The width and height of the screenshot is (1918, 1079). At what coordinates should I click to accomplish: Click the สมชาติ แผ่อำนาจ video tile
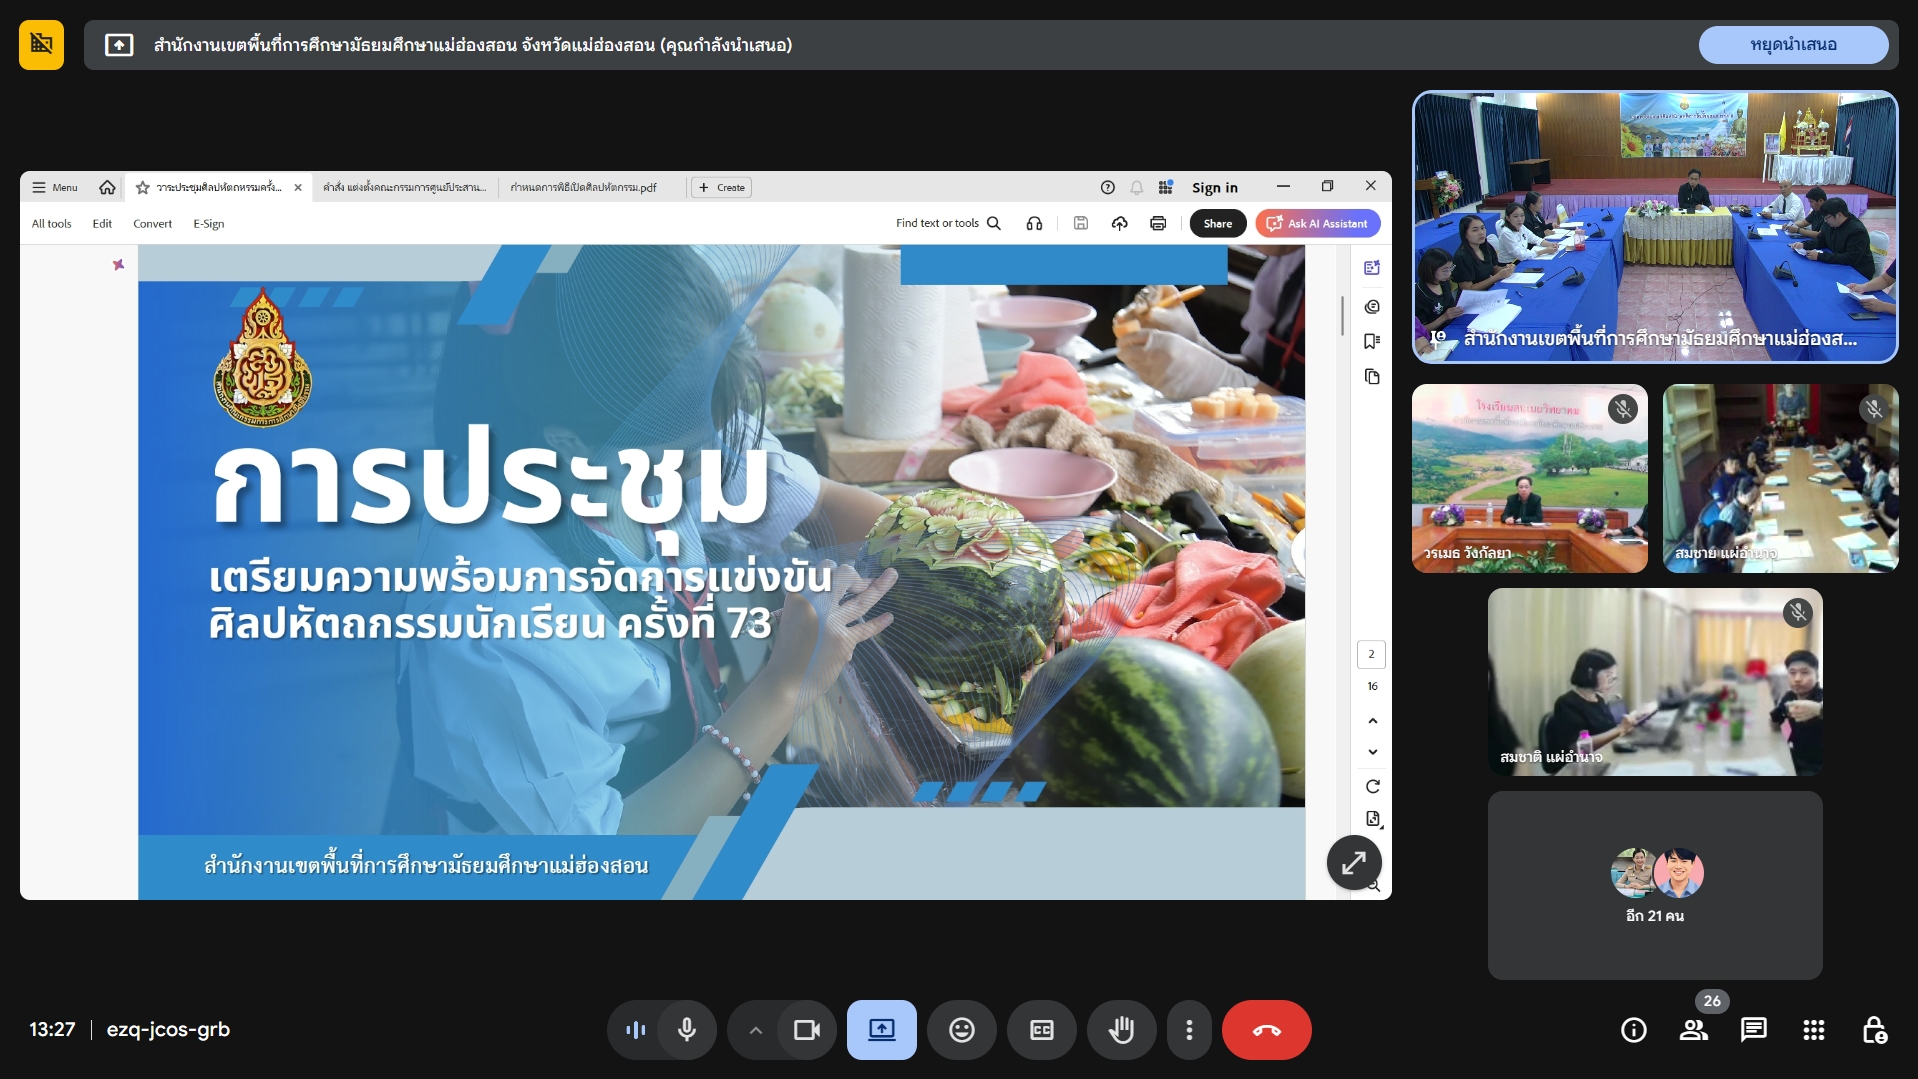pos(1654,682)
